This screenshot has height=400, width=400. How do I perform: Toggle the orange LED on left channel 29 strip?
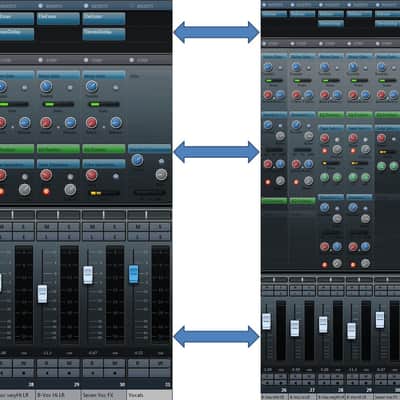pyautogui.click(x=46, y=192)
